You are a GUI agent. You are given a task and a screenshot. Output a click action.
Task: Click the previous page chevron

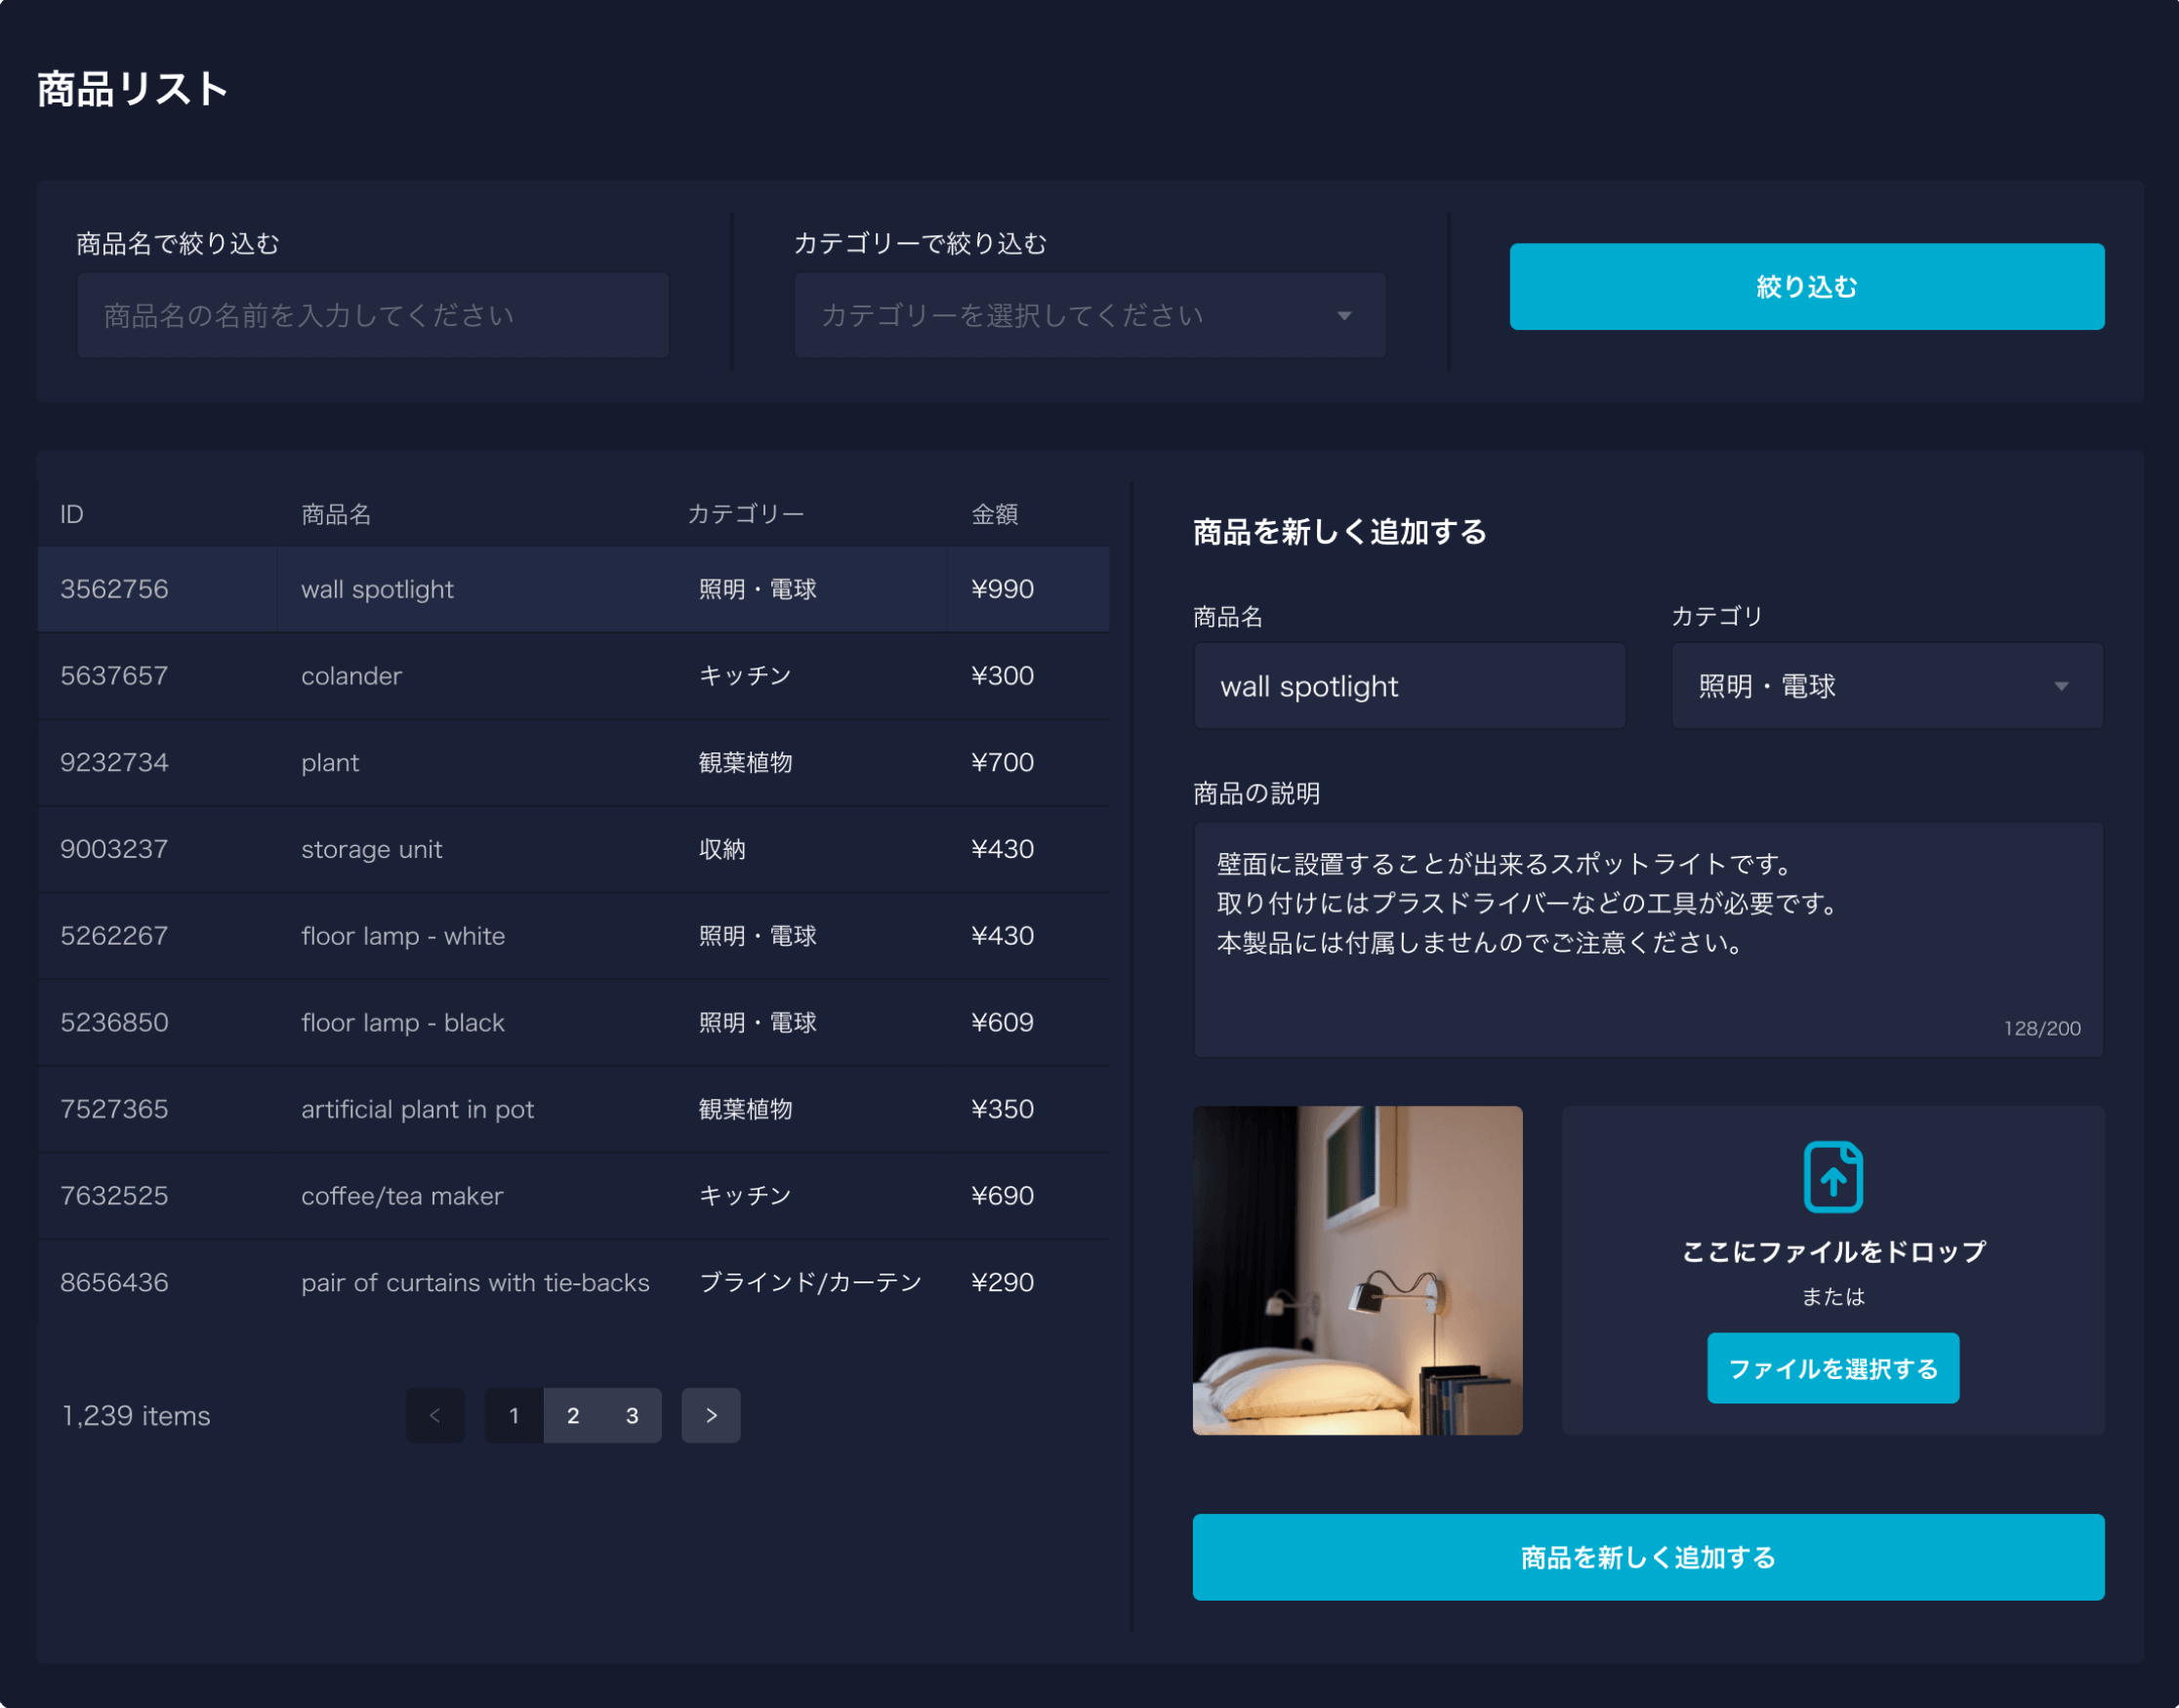pyautogui.click(x=435, y=1415)
